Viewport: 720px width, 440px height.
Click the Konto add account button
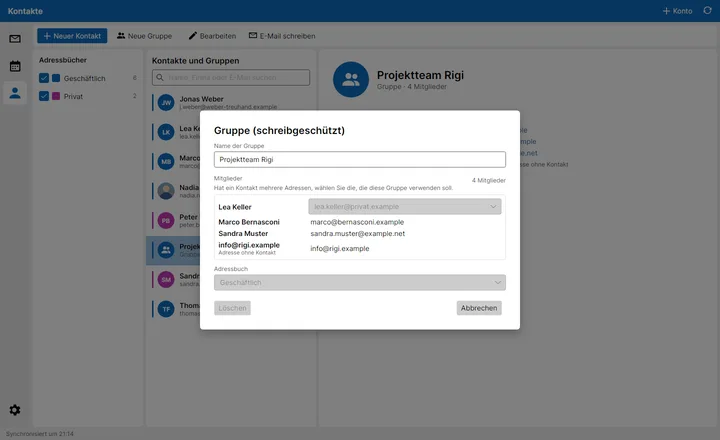pyautogui.click(x=677, y=11)
